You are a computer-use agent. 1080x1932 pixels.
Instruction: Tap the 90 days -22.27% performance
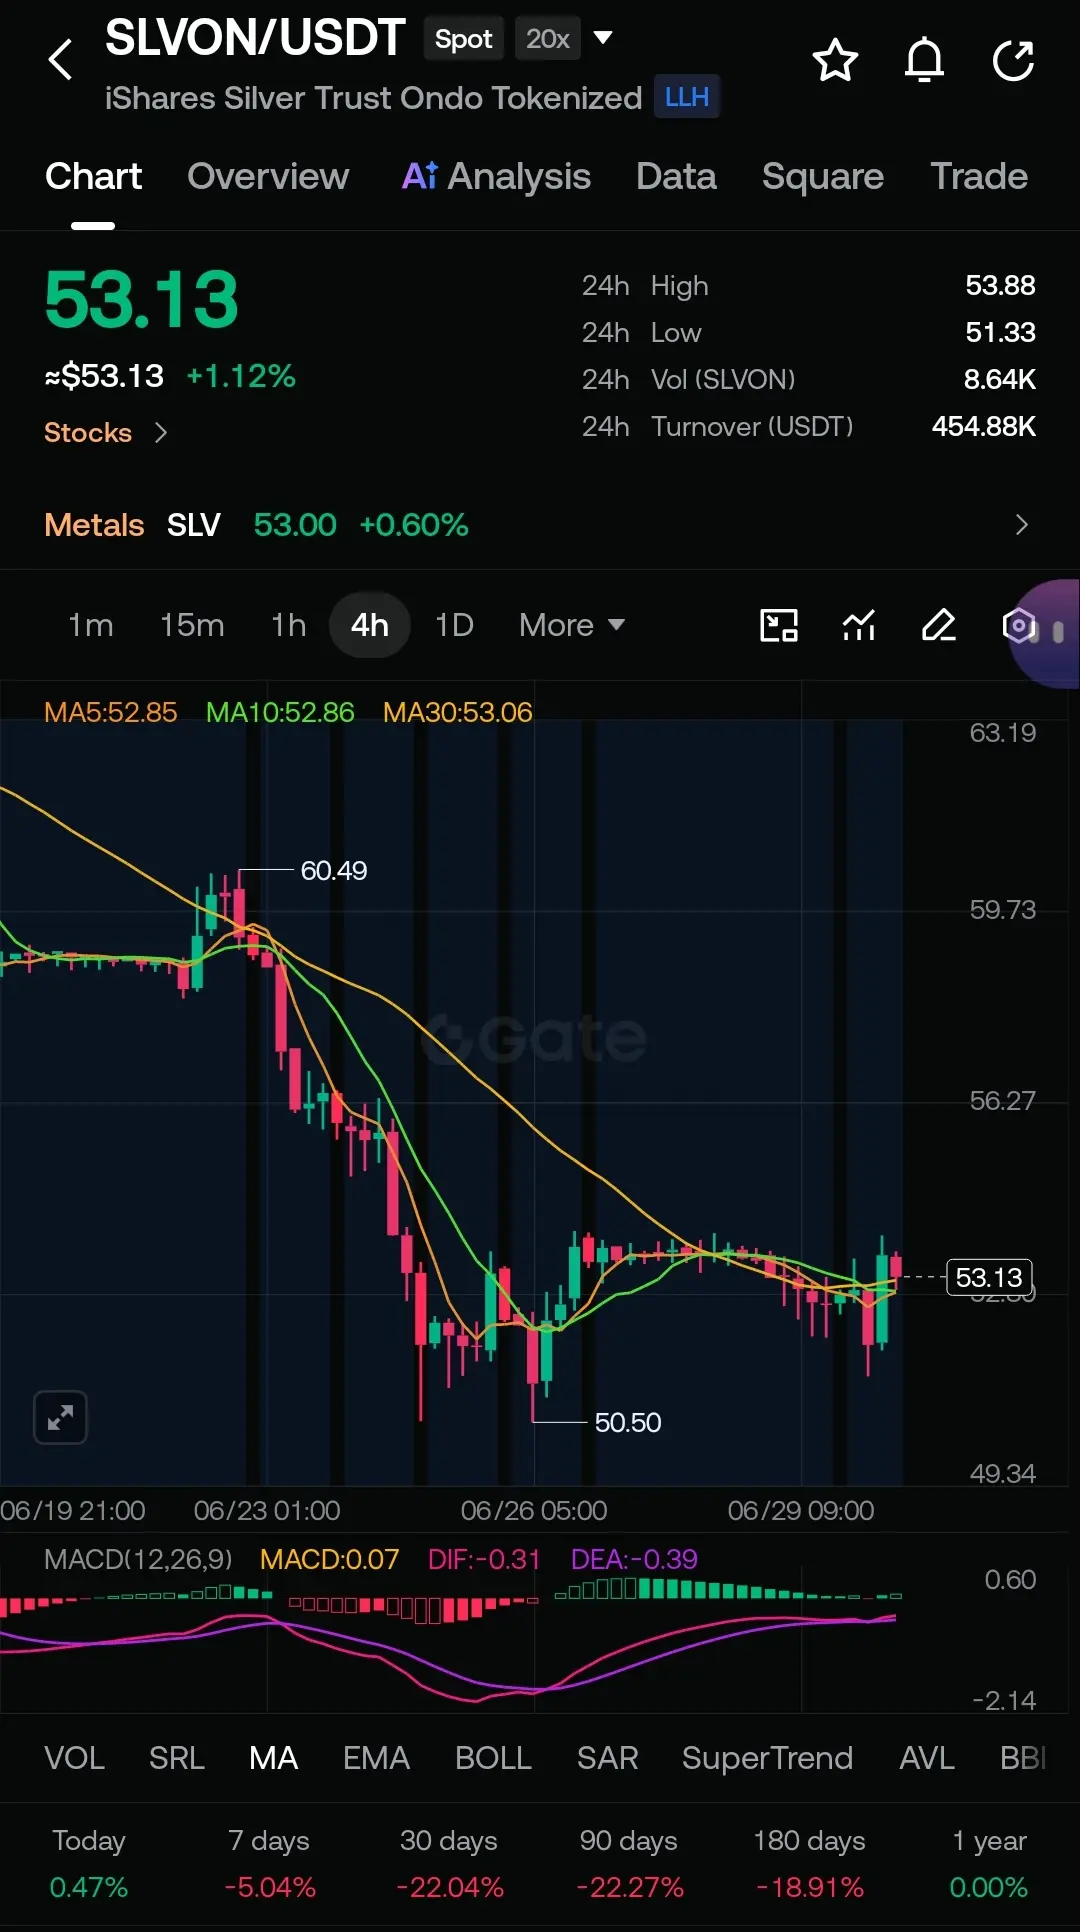point(629,1863)
